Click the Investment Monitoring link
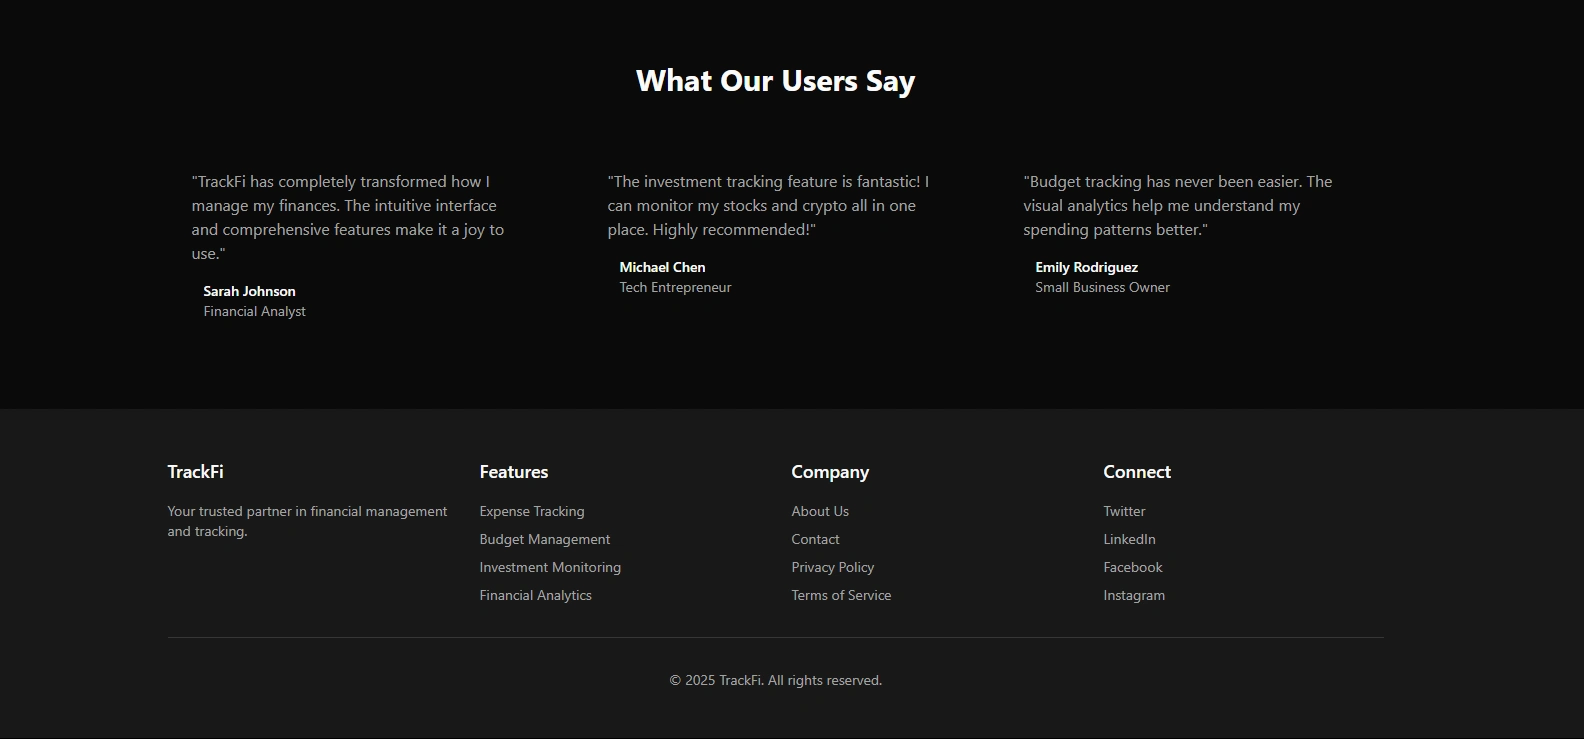1584x739 pixels. pyautogui.click(x=550, y=567)
